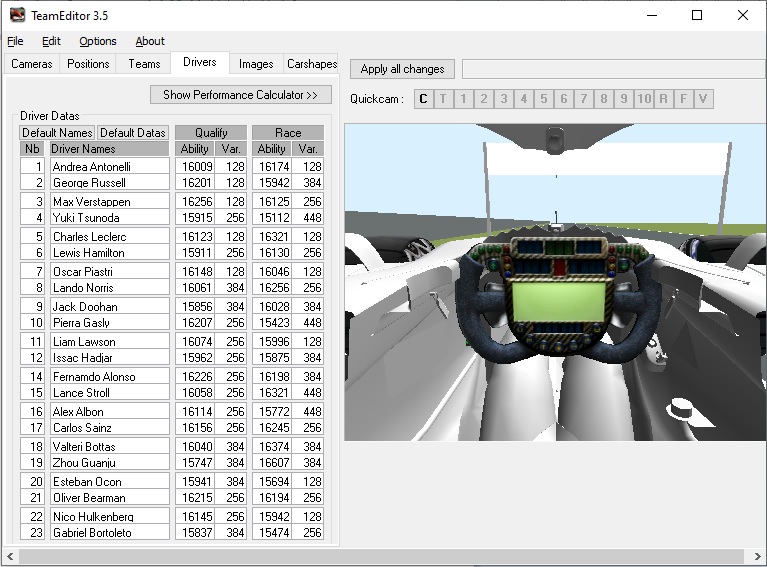Click the Qualify column group header
This screenshot has width=767, height=567.
(x=211, y=133)
